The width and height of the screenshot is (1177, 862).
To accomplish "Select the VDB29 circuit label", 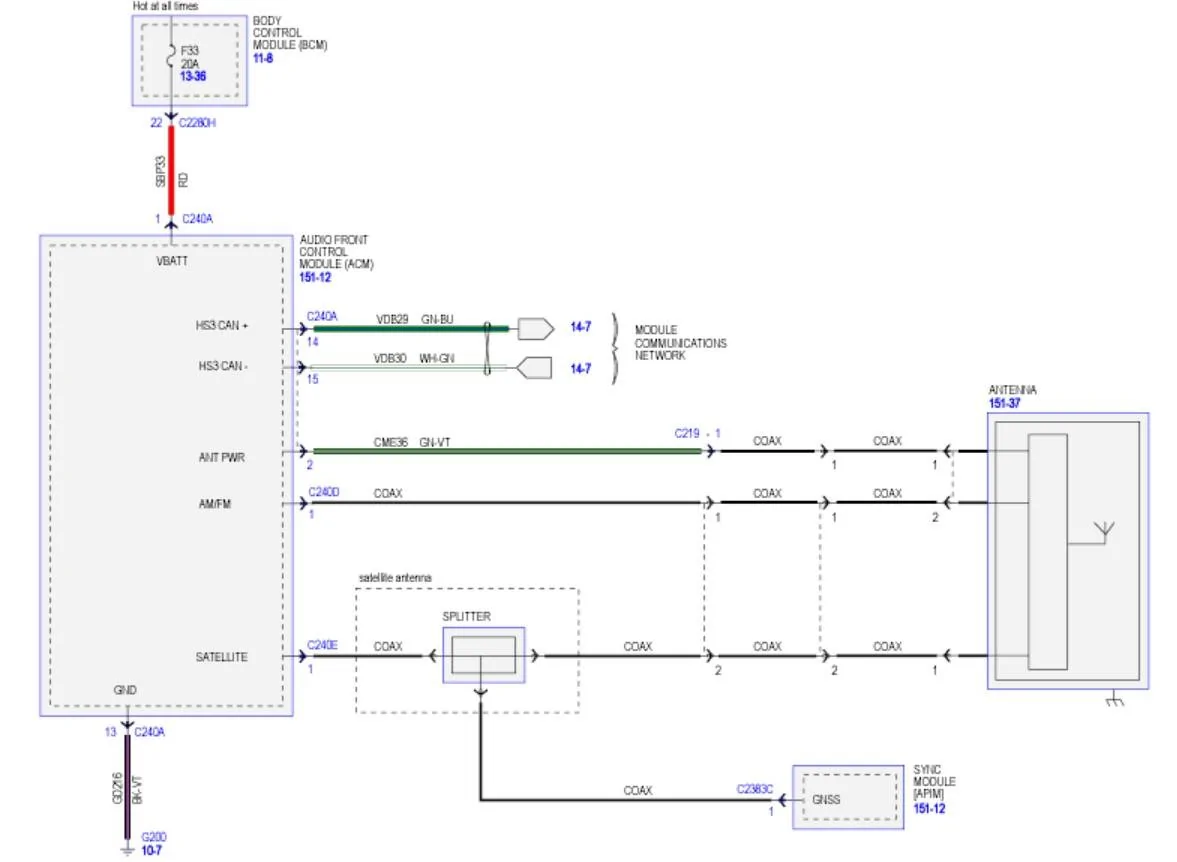I will (392, 319).
